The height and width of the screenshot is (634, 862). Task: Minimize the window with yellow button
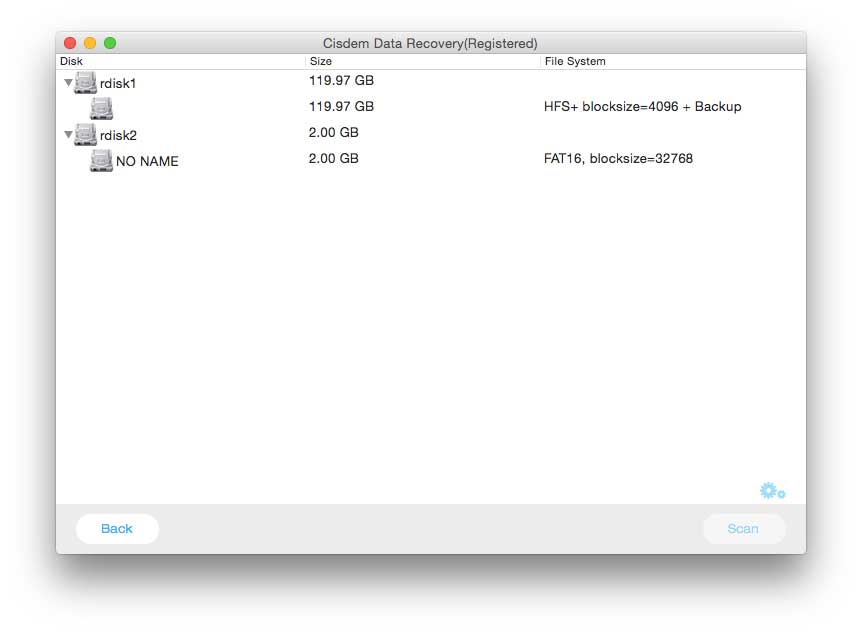90,43
